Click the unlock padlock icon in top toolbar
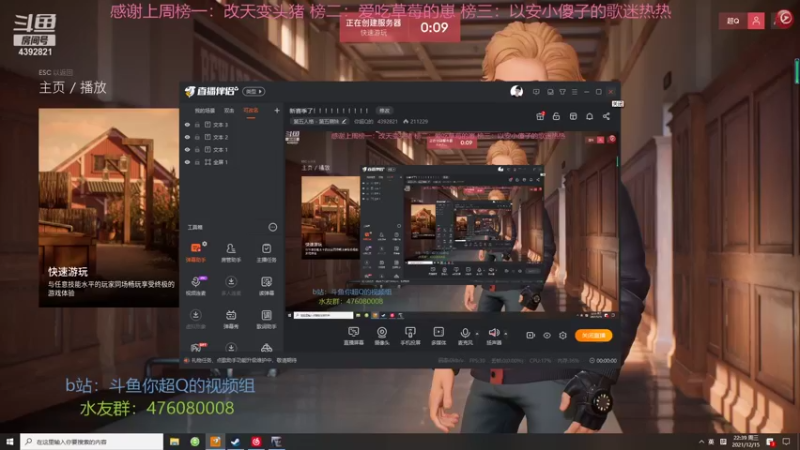This screenshot has width=800, height=450. point(556,116)
